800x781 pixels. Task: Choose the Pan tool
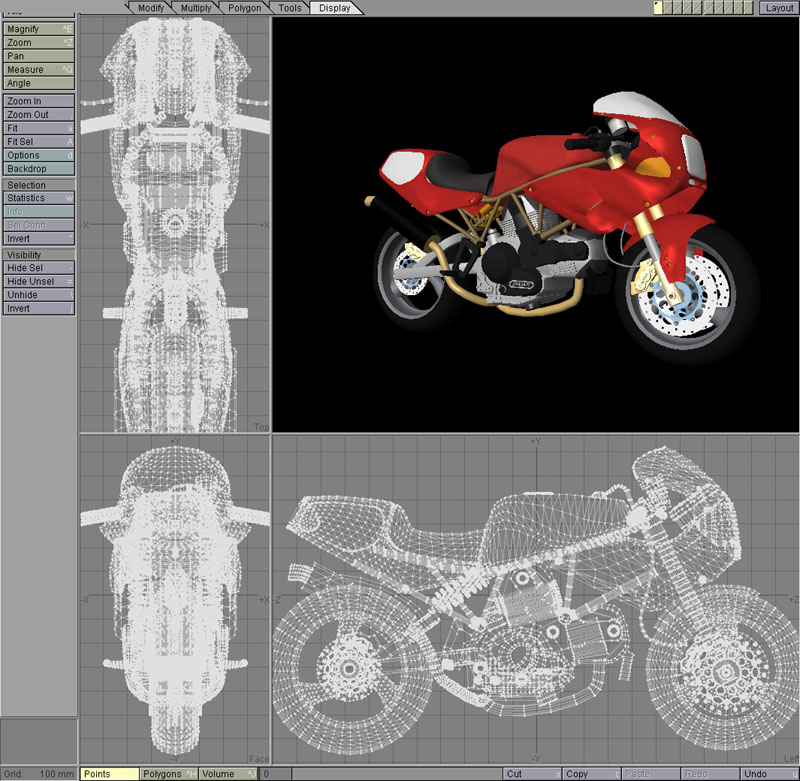tap(39, 56)
